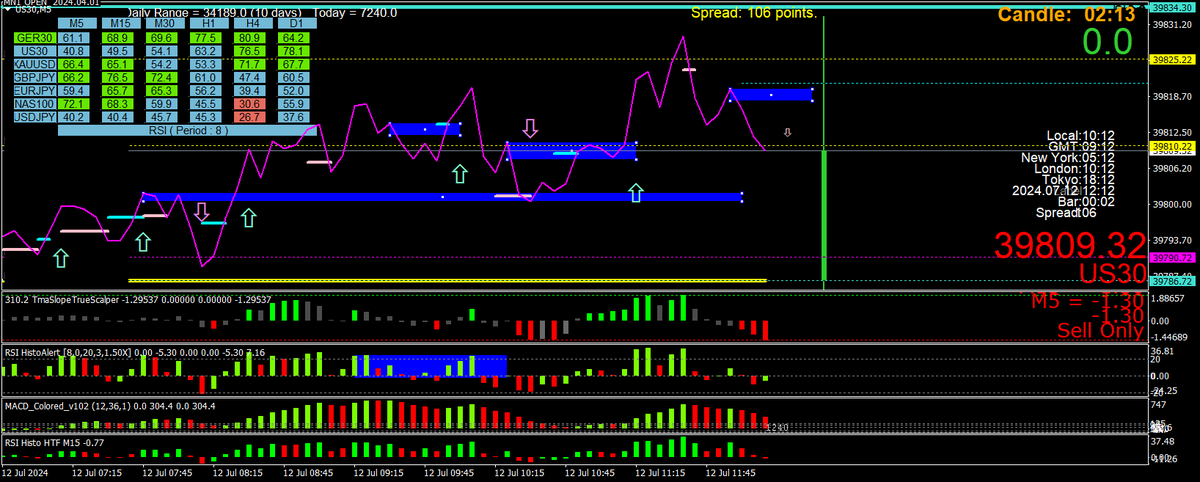Click NAS100 H4 red cell 30.6
This screenshot has height=482, width=1200.
[x=250, y=103]
